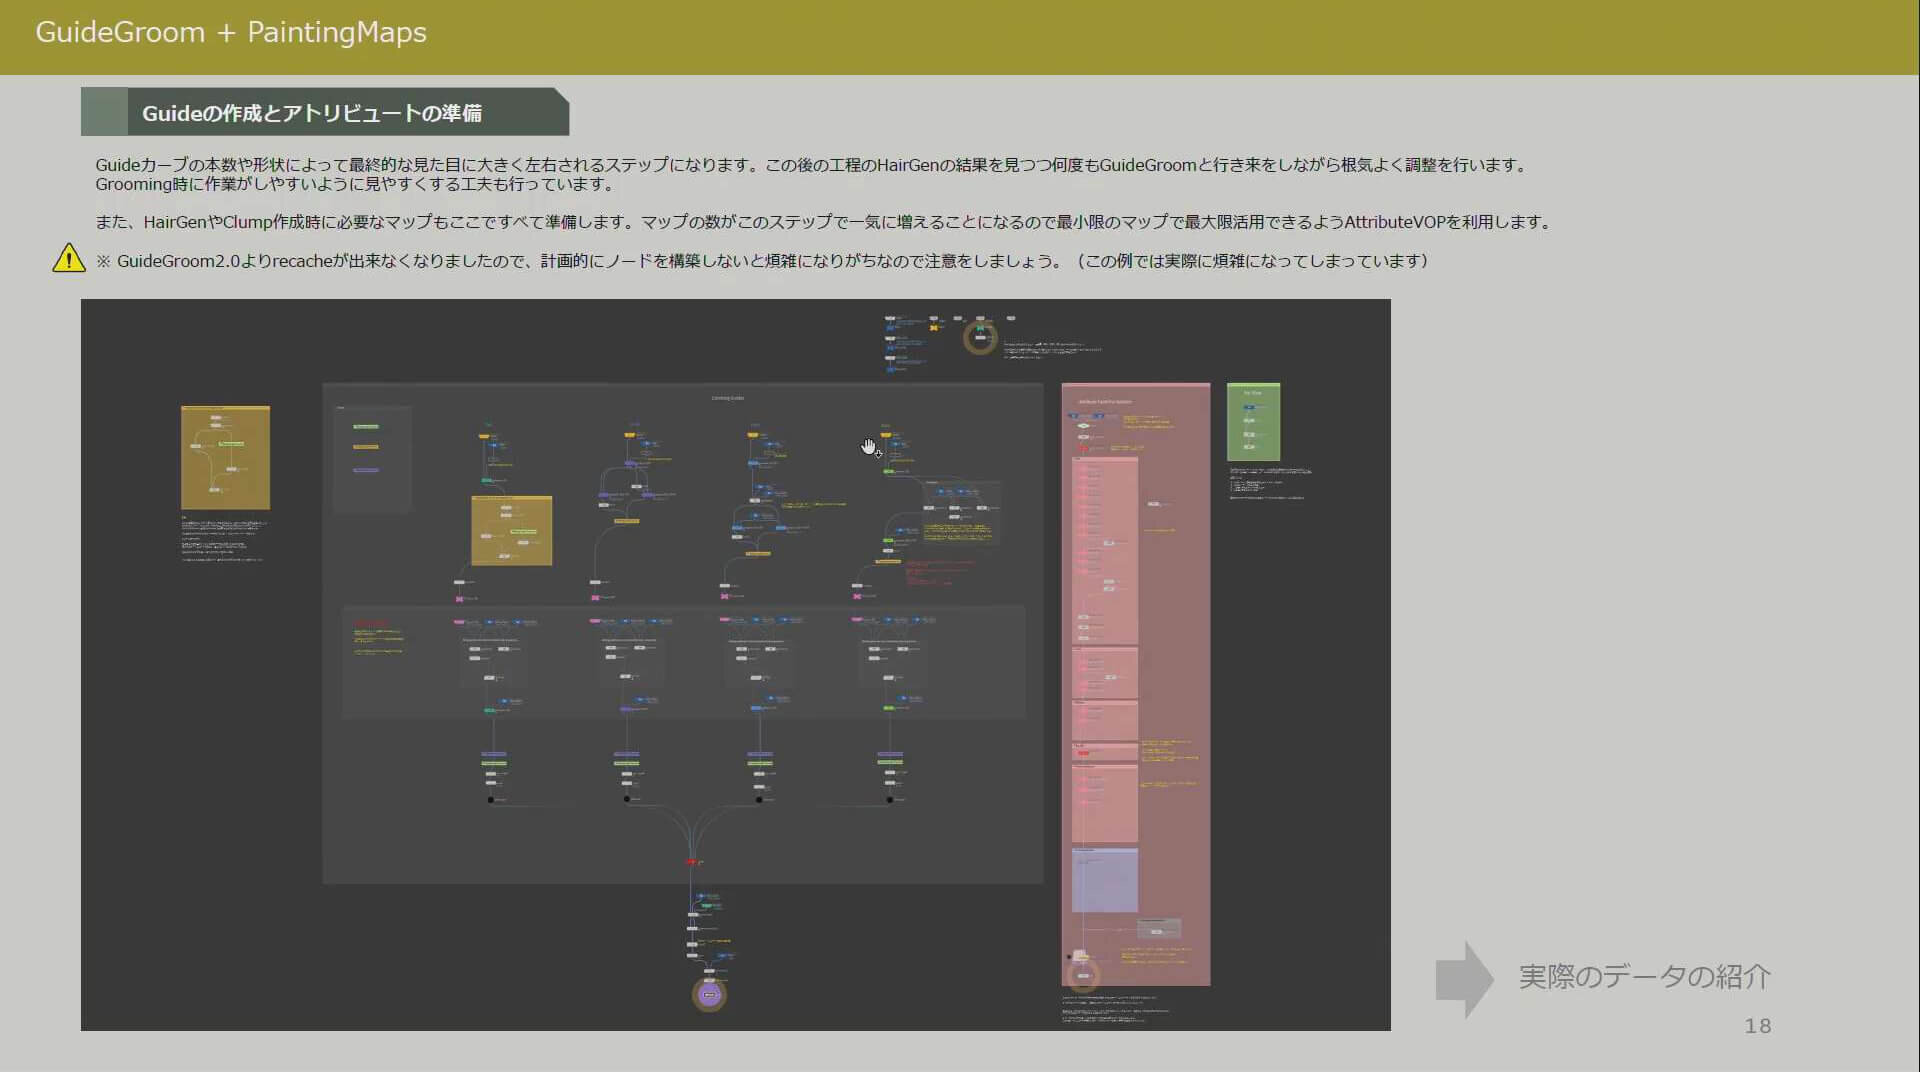1920x1072 pixels.
Task: Click the GuideGroom + PaintingMaps slide title
Action: pos(231,33)
